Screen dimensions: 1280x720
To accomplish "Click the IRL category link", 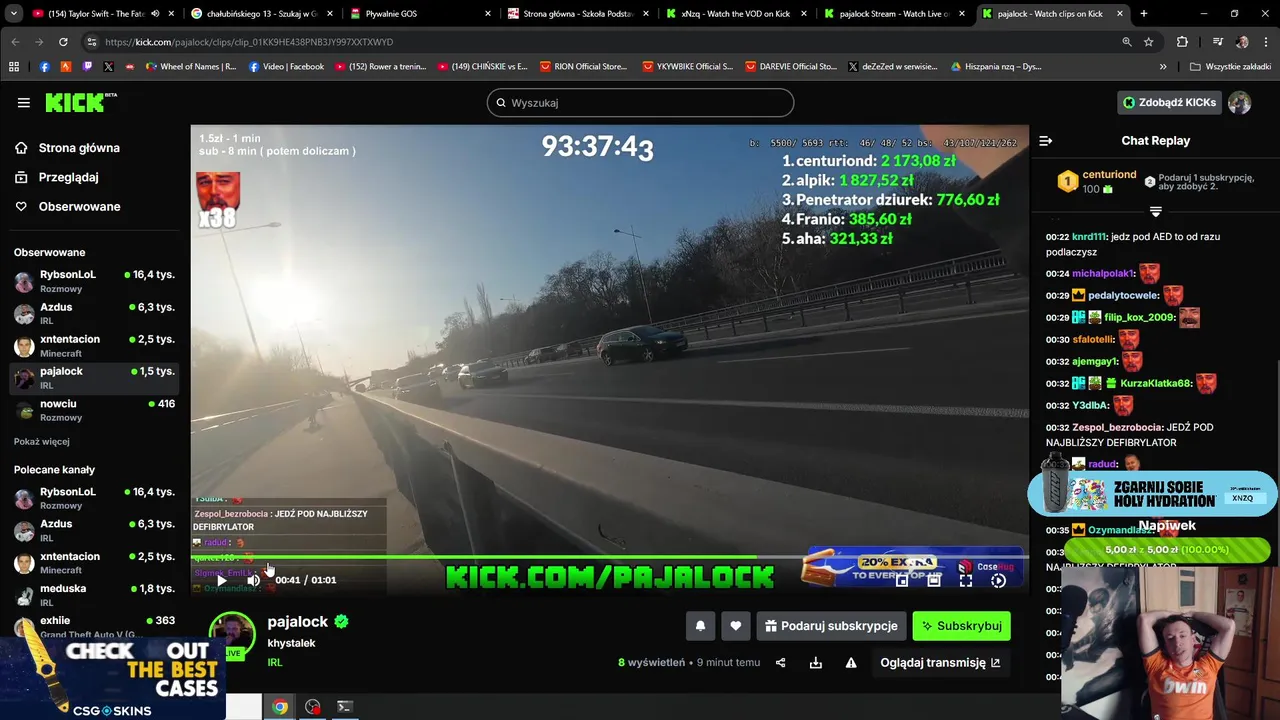I will tap(275, 662).
